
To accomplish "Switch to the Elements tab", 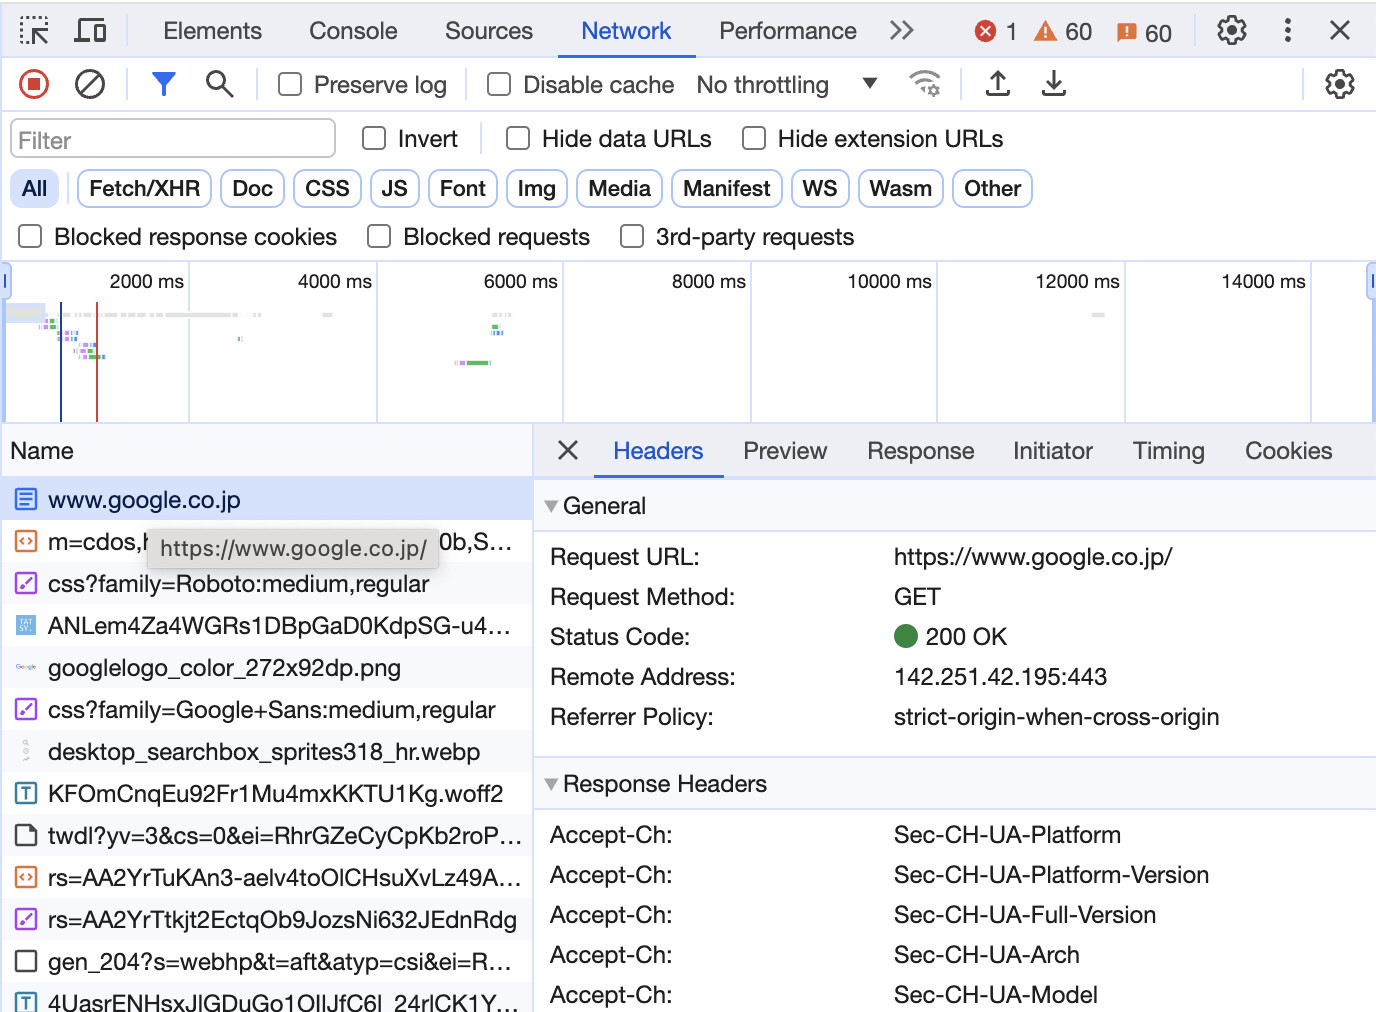I will tap(212, 31).
